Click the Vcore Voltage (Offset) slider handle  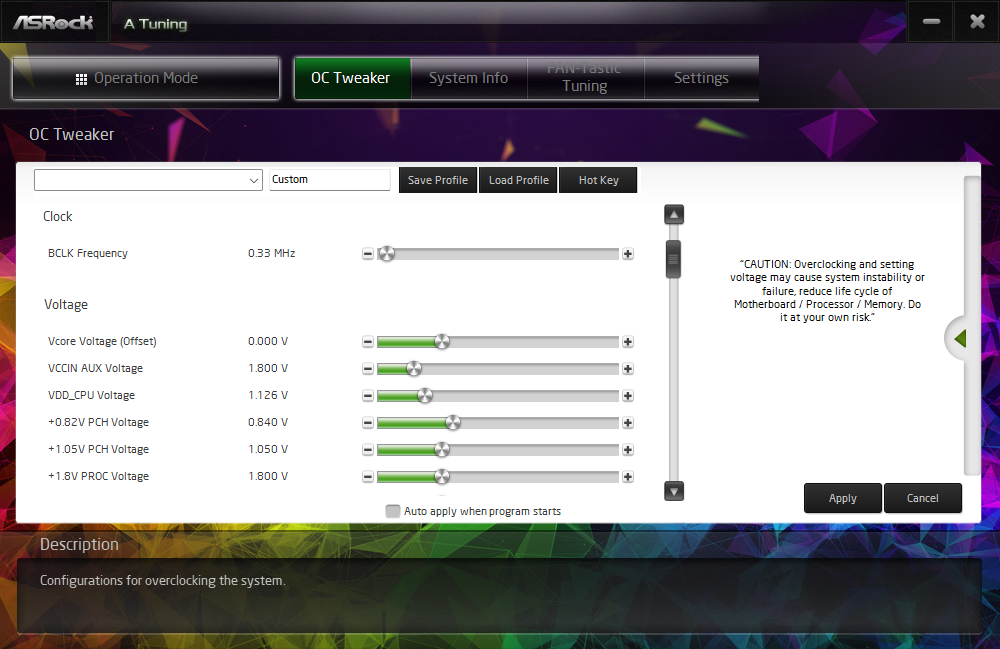[442, 342]
